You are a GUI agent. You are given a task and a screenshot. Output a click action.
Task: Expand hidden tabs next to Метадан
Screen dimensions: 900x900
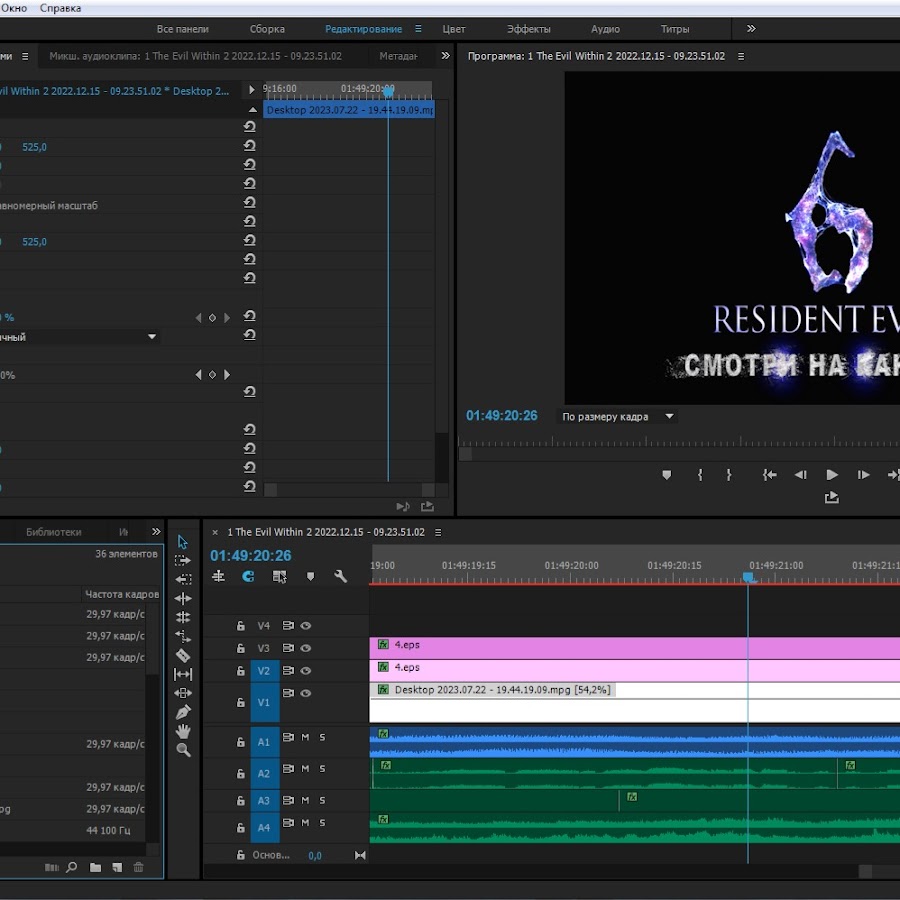point(445,56)
